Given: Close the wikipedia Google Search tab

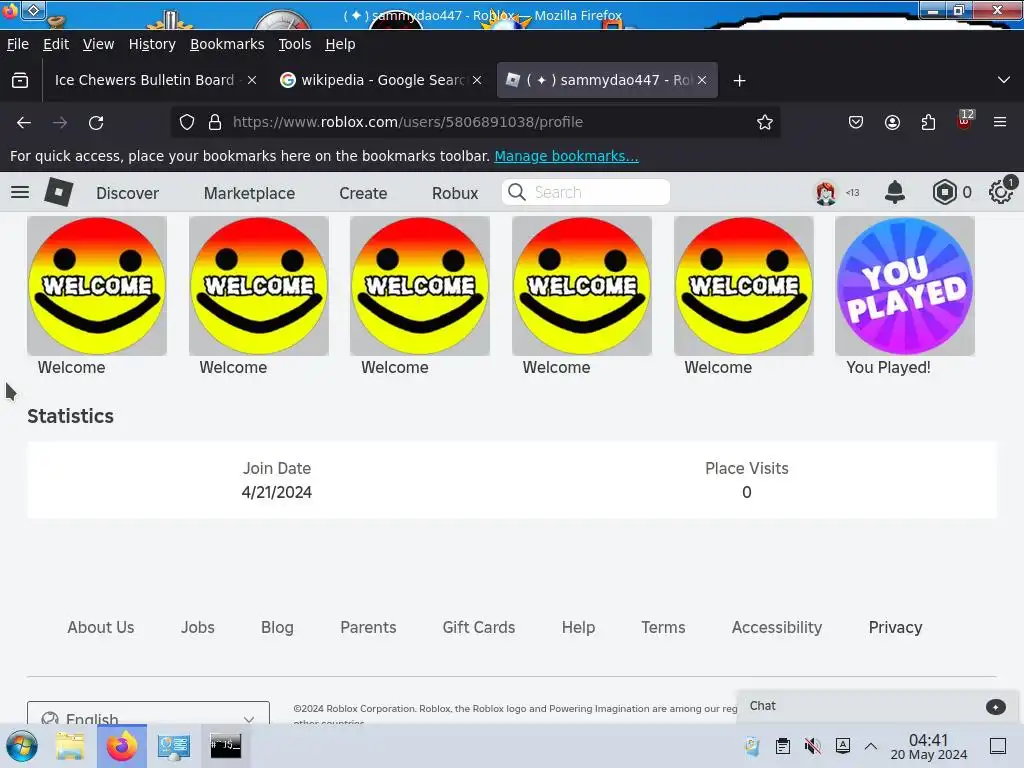Looking at the screenshot, I should 477,80.
